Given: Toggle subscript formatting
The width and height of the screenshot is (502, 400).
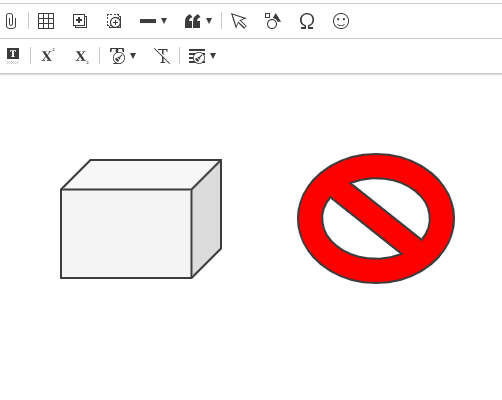Looking at the screenshot, I should (82, 56).
